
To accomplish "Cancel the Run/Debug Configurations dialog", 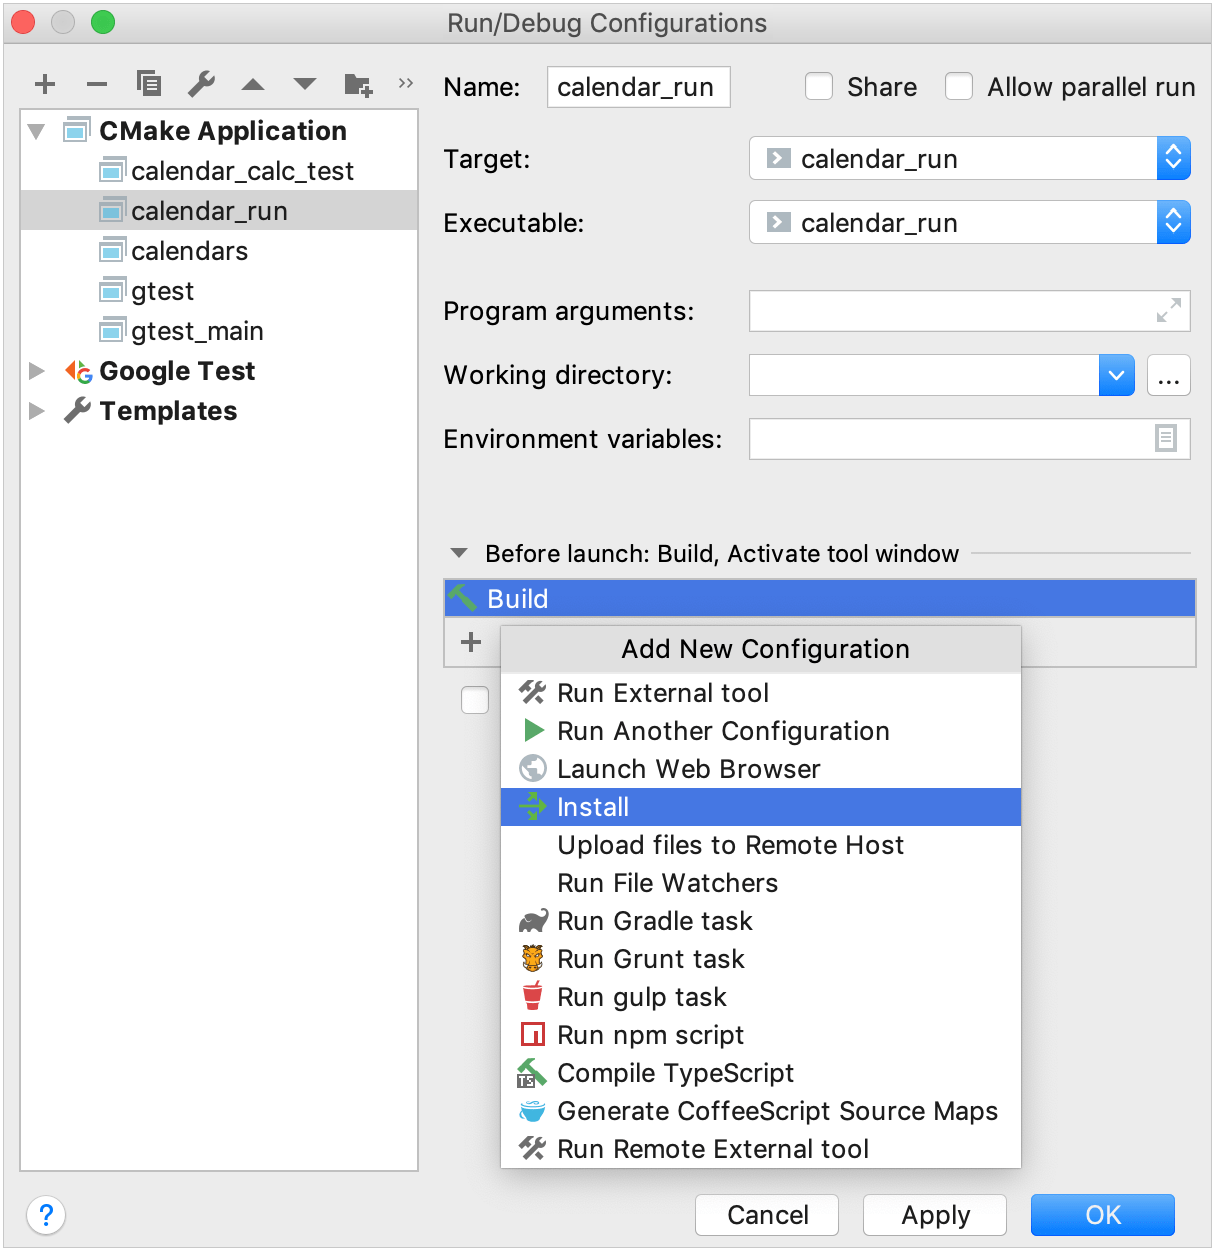I will pos(766,1215).
